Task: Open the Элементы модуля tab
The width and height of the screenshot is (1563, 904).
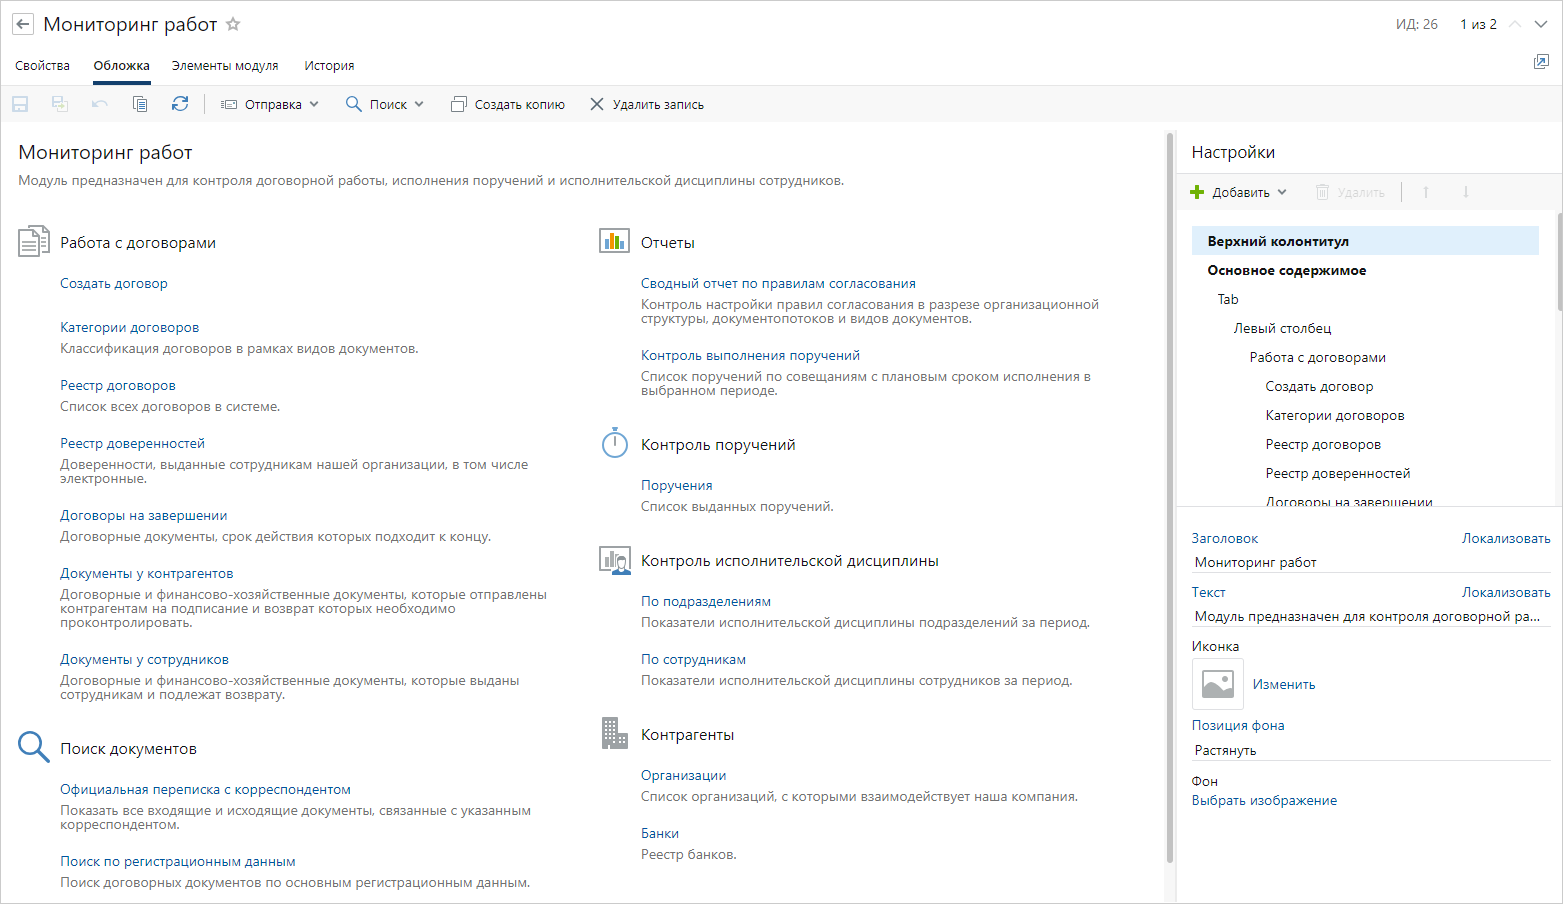Action: (225, 65)
